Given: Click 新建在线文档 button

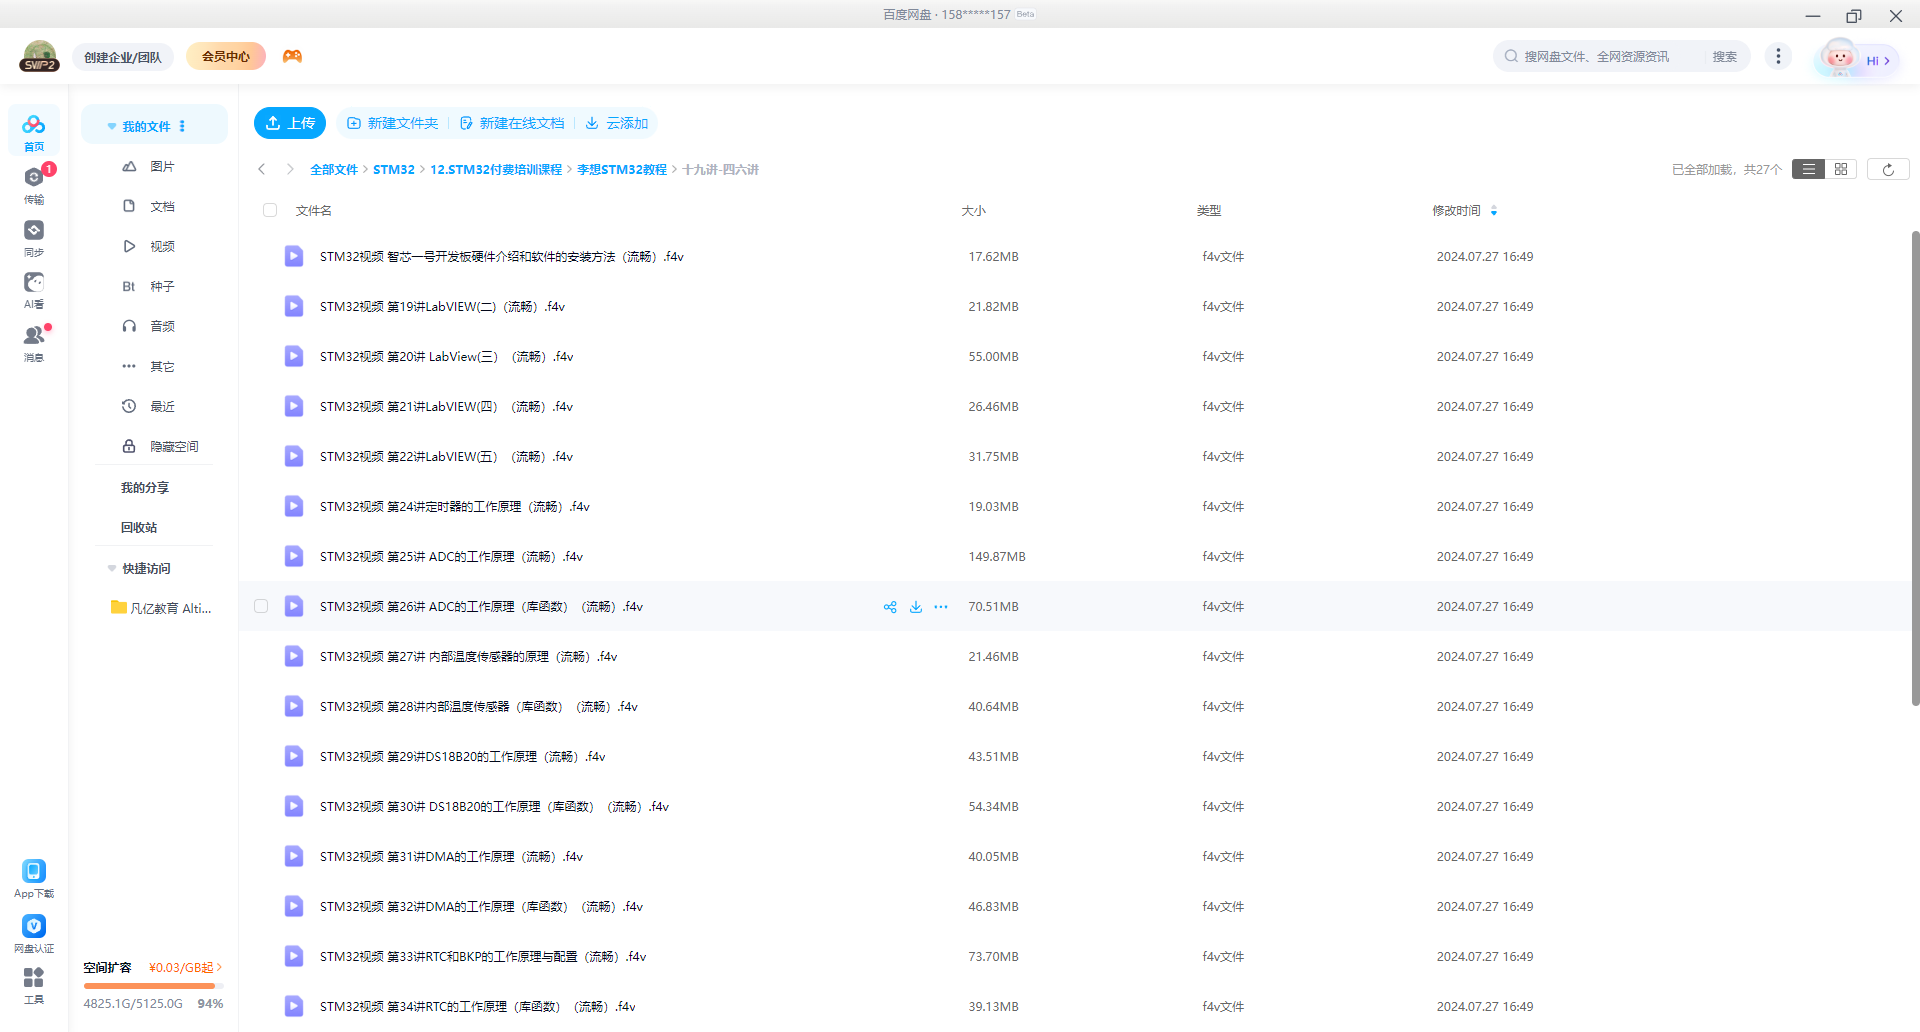Looking at the screenshot, I should pyautogui.click(x=512, y=123).
